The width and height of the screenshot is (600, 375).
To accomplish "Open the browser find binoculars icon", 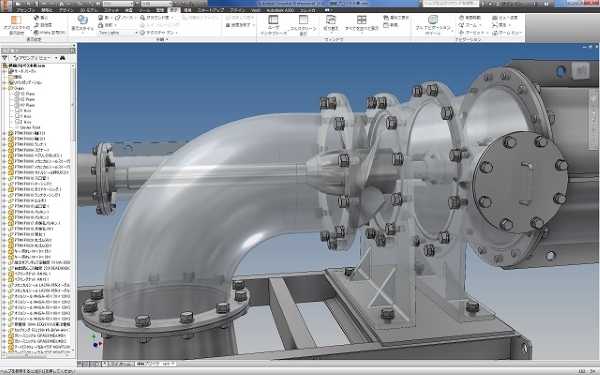I will tap(62, 58).
